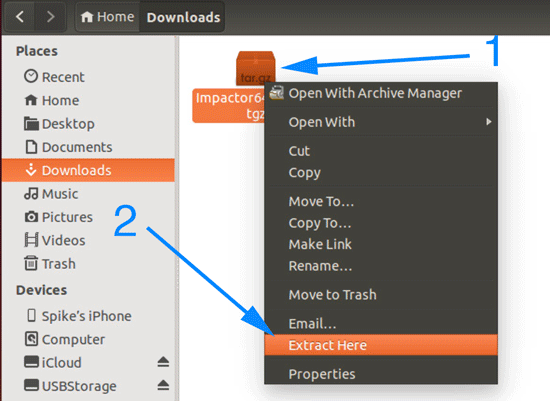Click the Home breadcrumb button
Viewport: 550px width, 401px height.
click(x=108, y=17)
